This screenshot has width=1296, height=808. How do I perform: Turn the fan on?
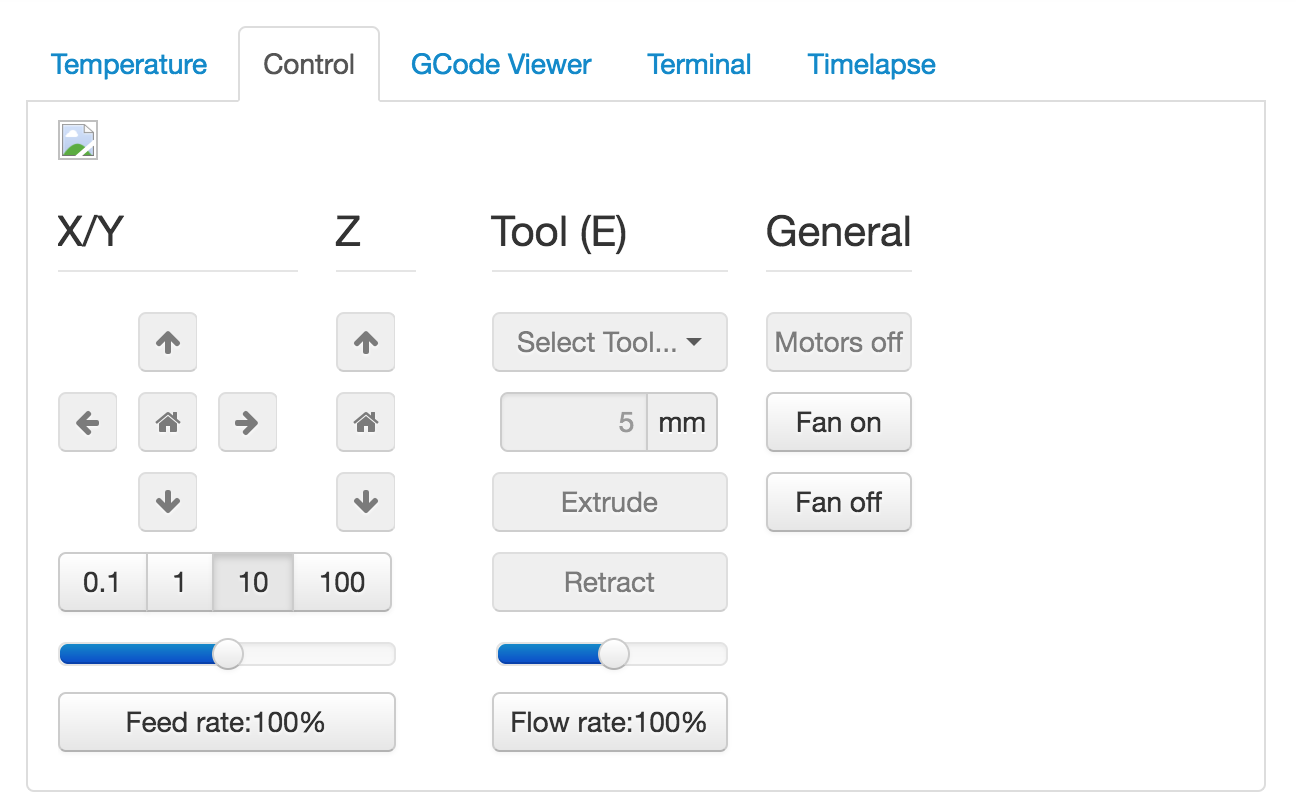[838, 422]
